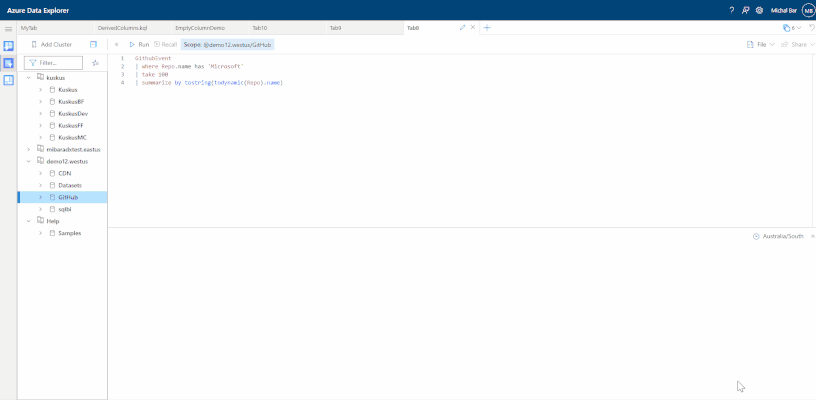Screen dimensions: 816x400
Task: Open the tab list dropdown showing 6
Action: pos(792,28)
